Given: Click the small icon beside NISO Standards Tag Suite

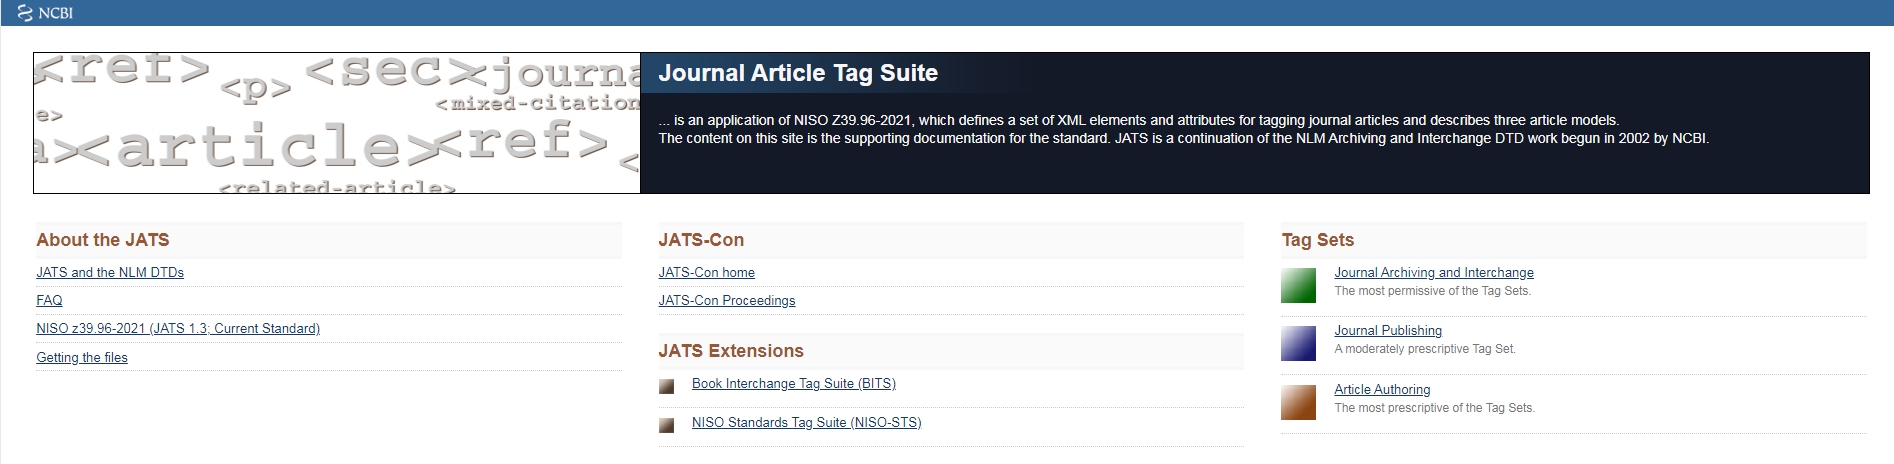Looking at the screenshot, I should coord(666,426).
